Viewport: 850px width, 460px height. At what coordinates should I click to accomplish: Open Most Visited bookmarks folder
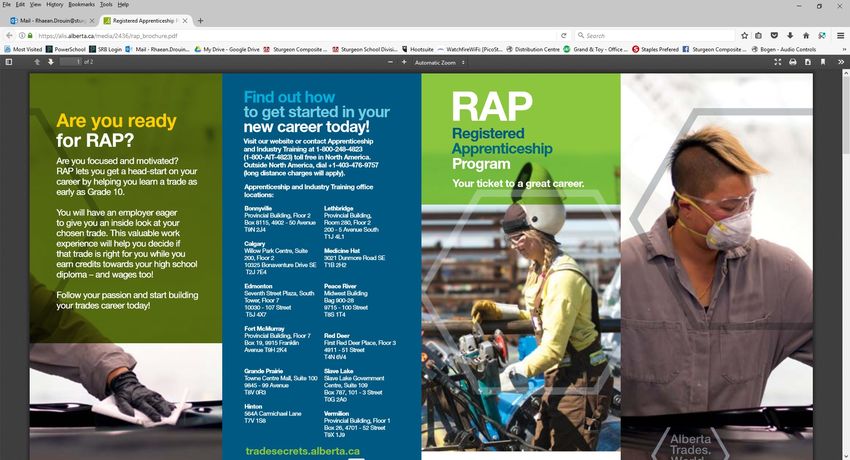[x=23, y=49]
